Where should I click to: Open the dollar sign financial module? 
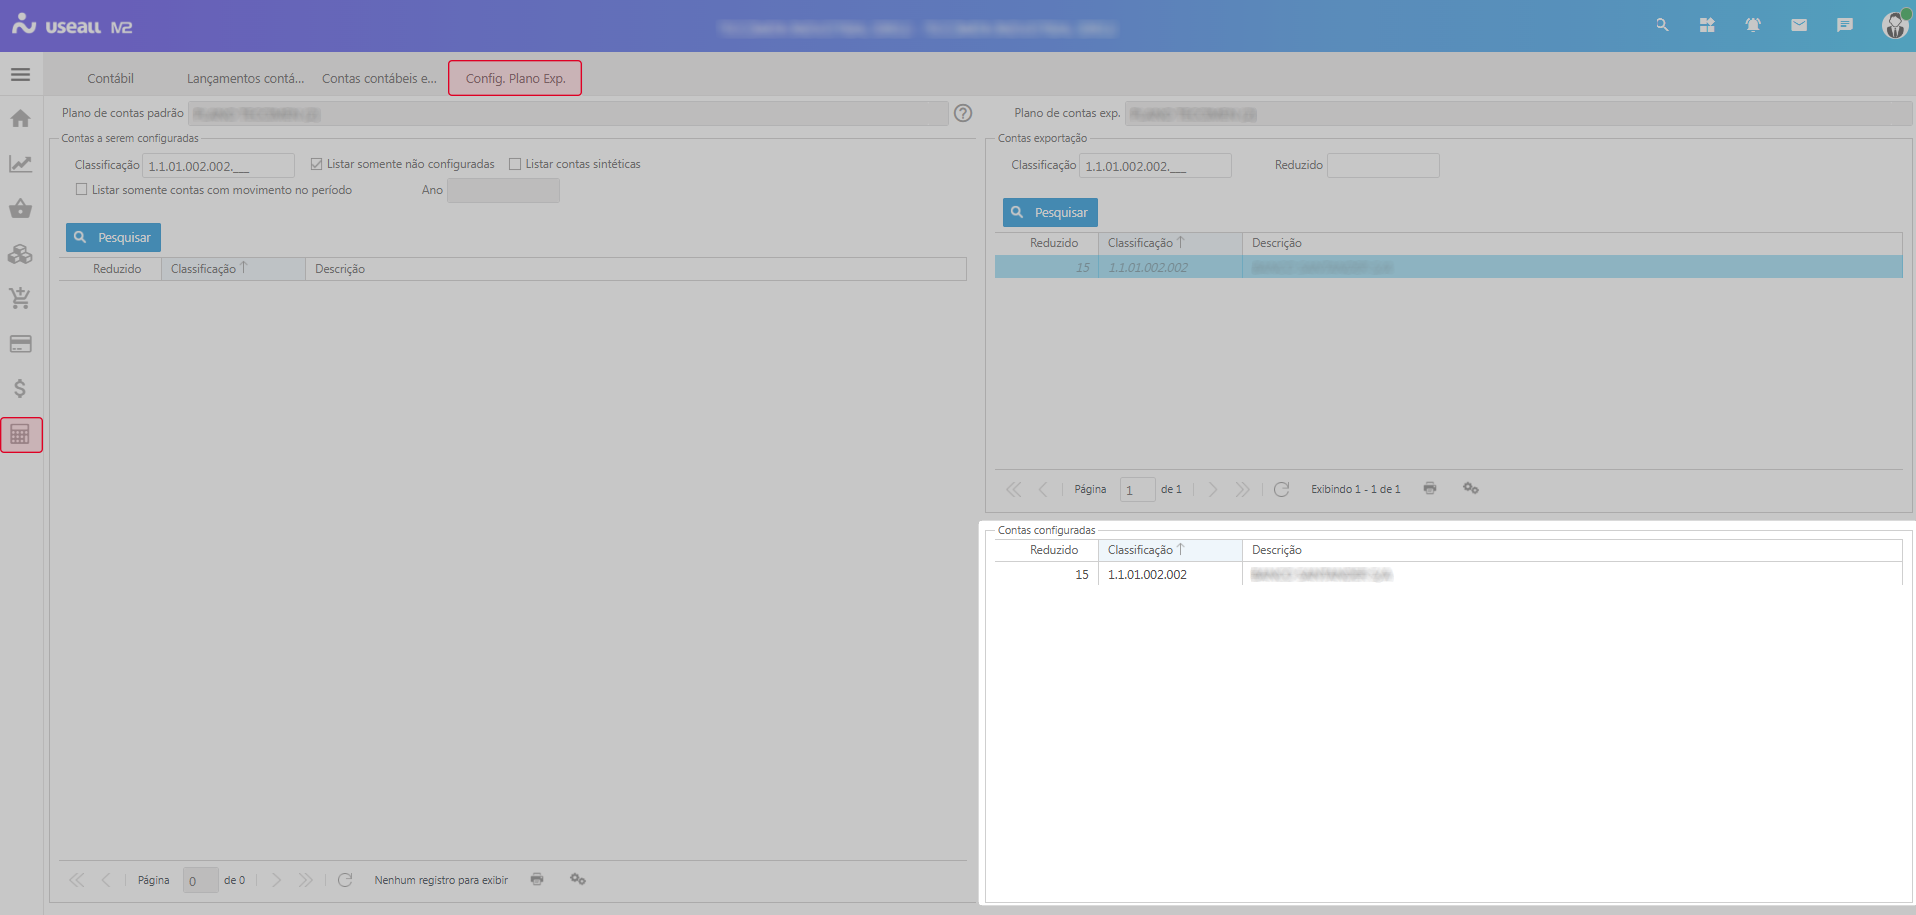click(20, 389)
